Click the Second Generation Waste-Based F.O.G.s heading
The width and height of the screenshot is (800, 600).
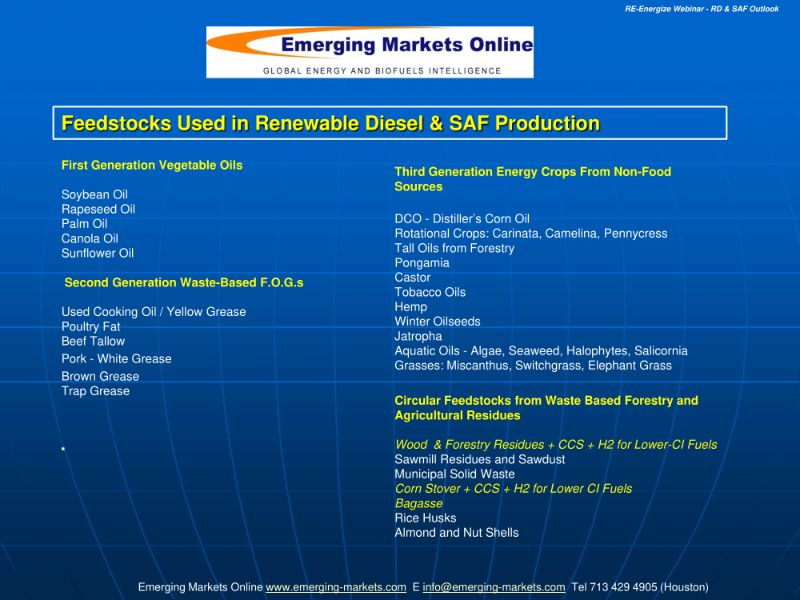[x=183, y=283]
